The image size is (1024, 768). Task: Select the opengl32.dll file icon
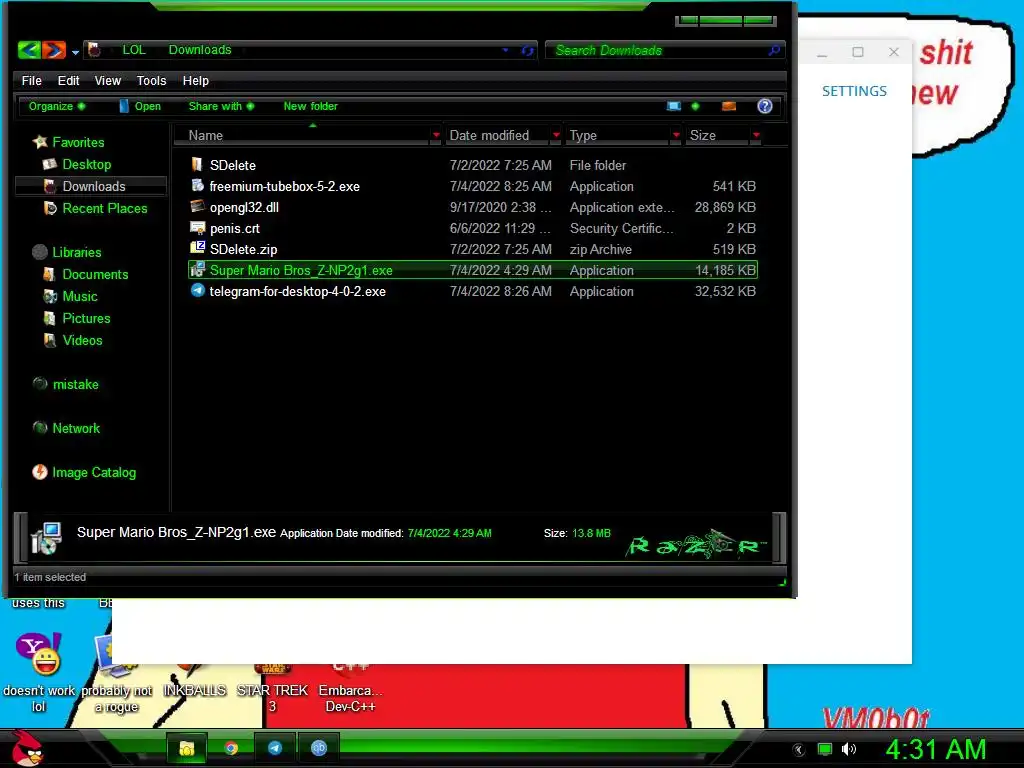pos(197,206)
